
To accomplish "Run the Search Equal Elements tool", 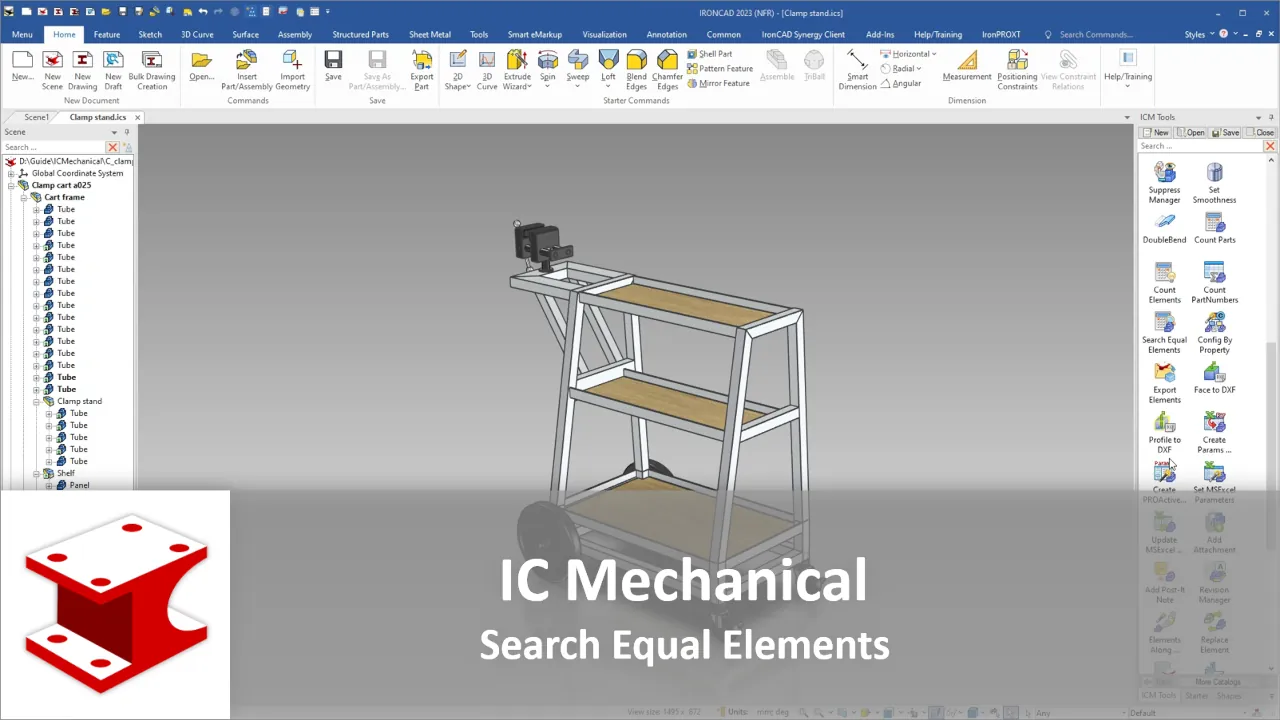I will coord(1164,333).
